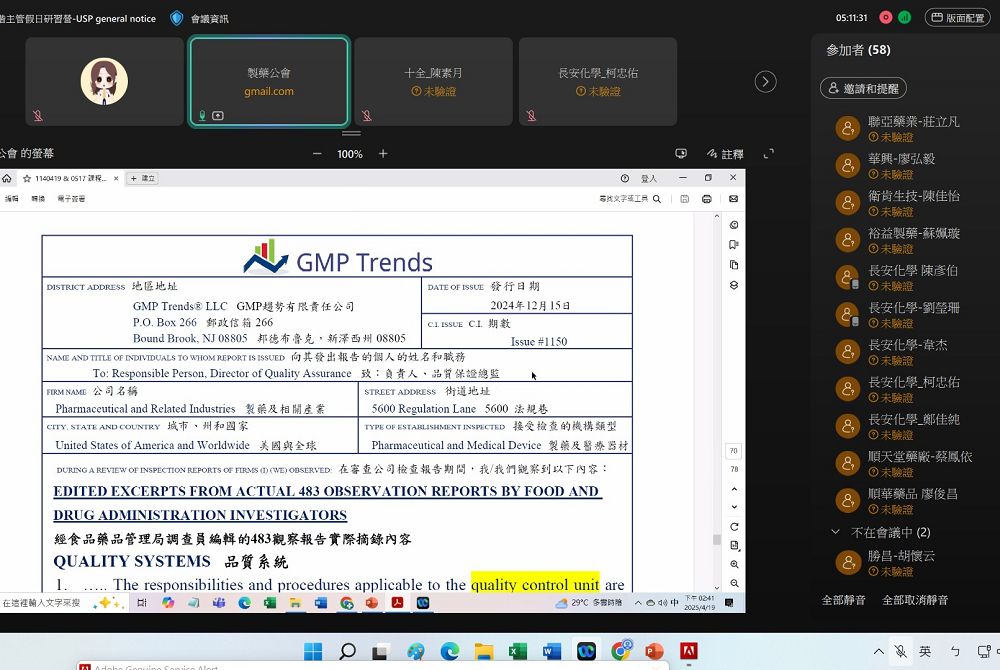Open the 會議資訊 shield icon
The width and height of the screenshot is (1000, 670).
click(x=177, y=18)
